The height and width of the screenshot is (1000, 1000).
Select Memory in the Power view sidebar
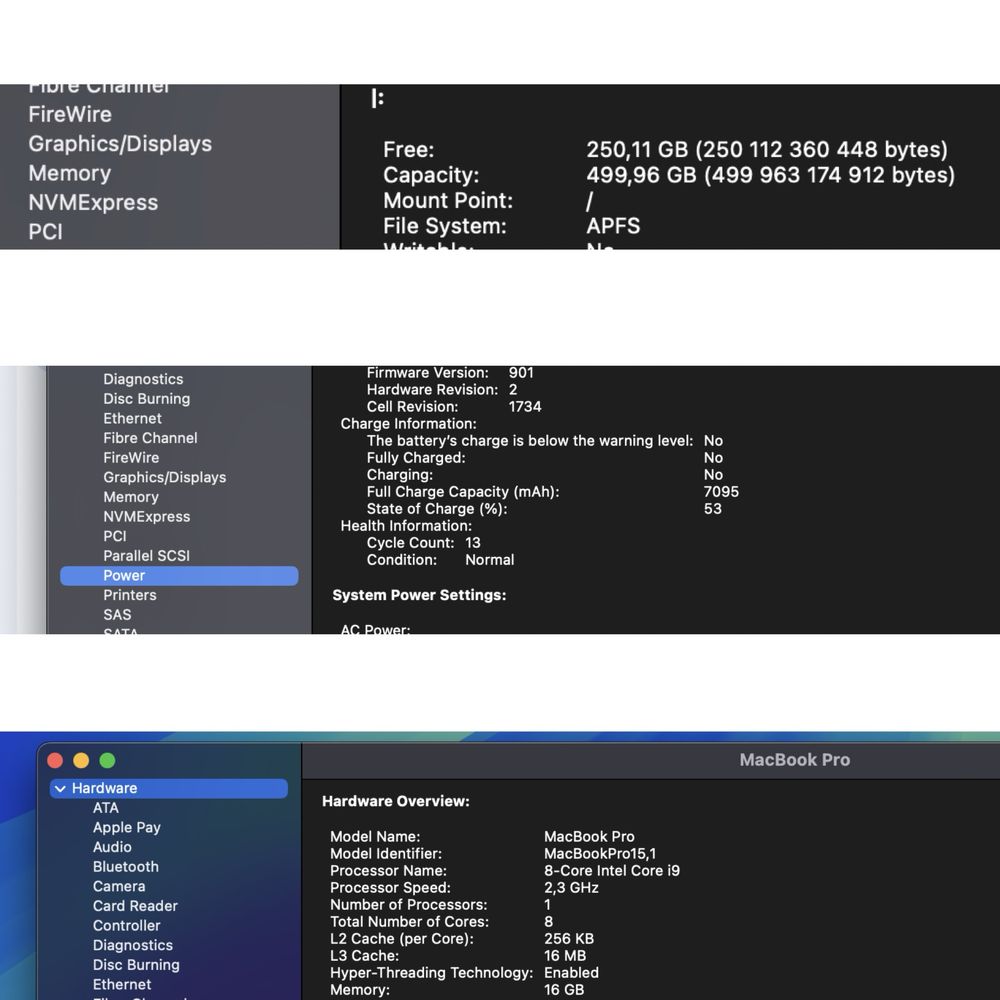131,497
